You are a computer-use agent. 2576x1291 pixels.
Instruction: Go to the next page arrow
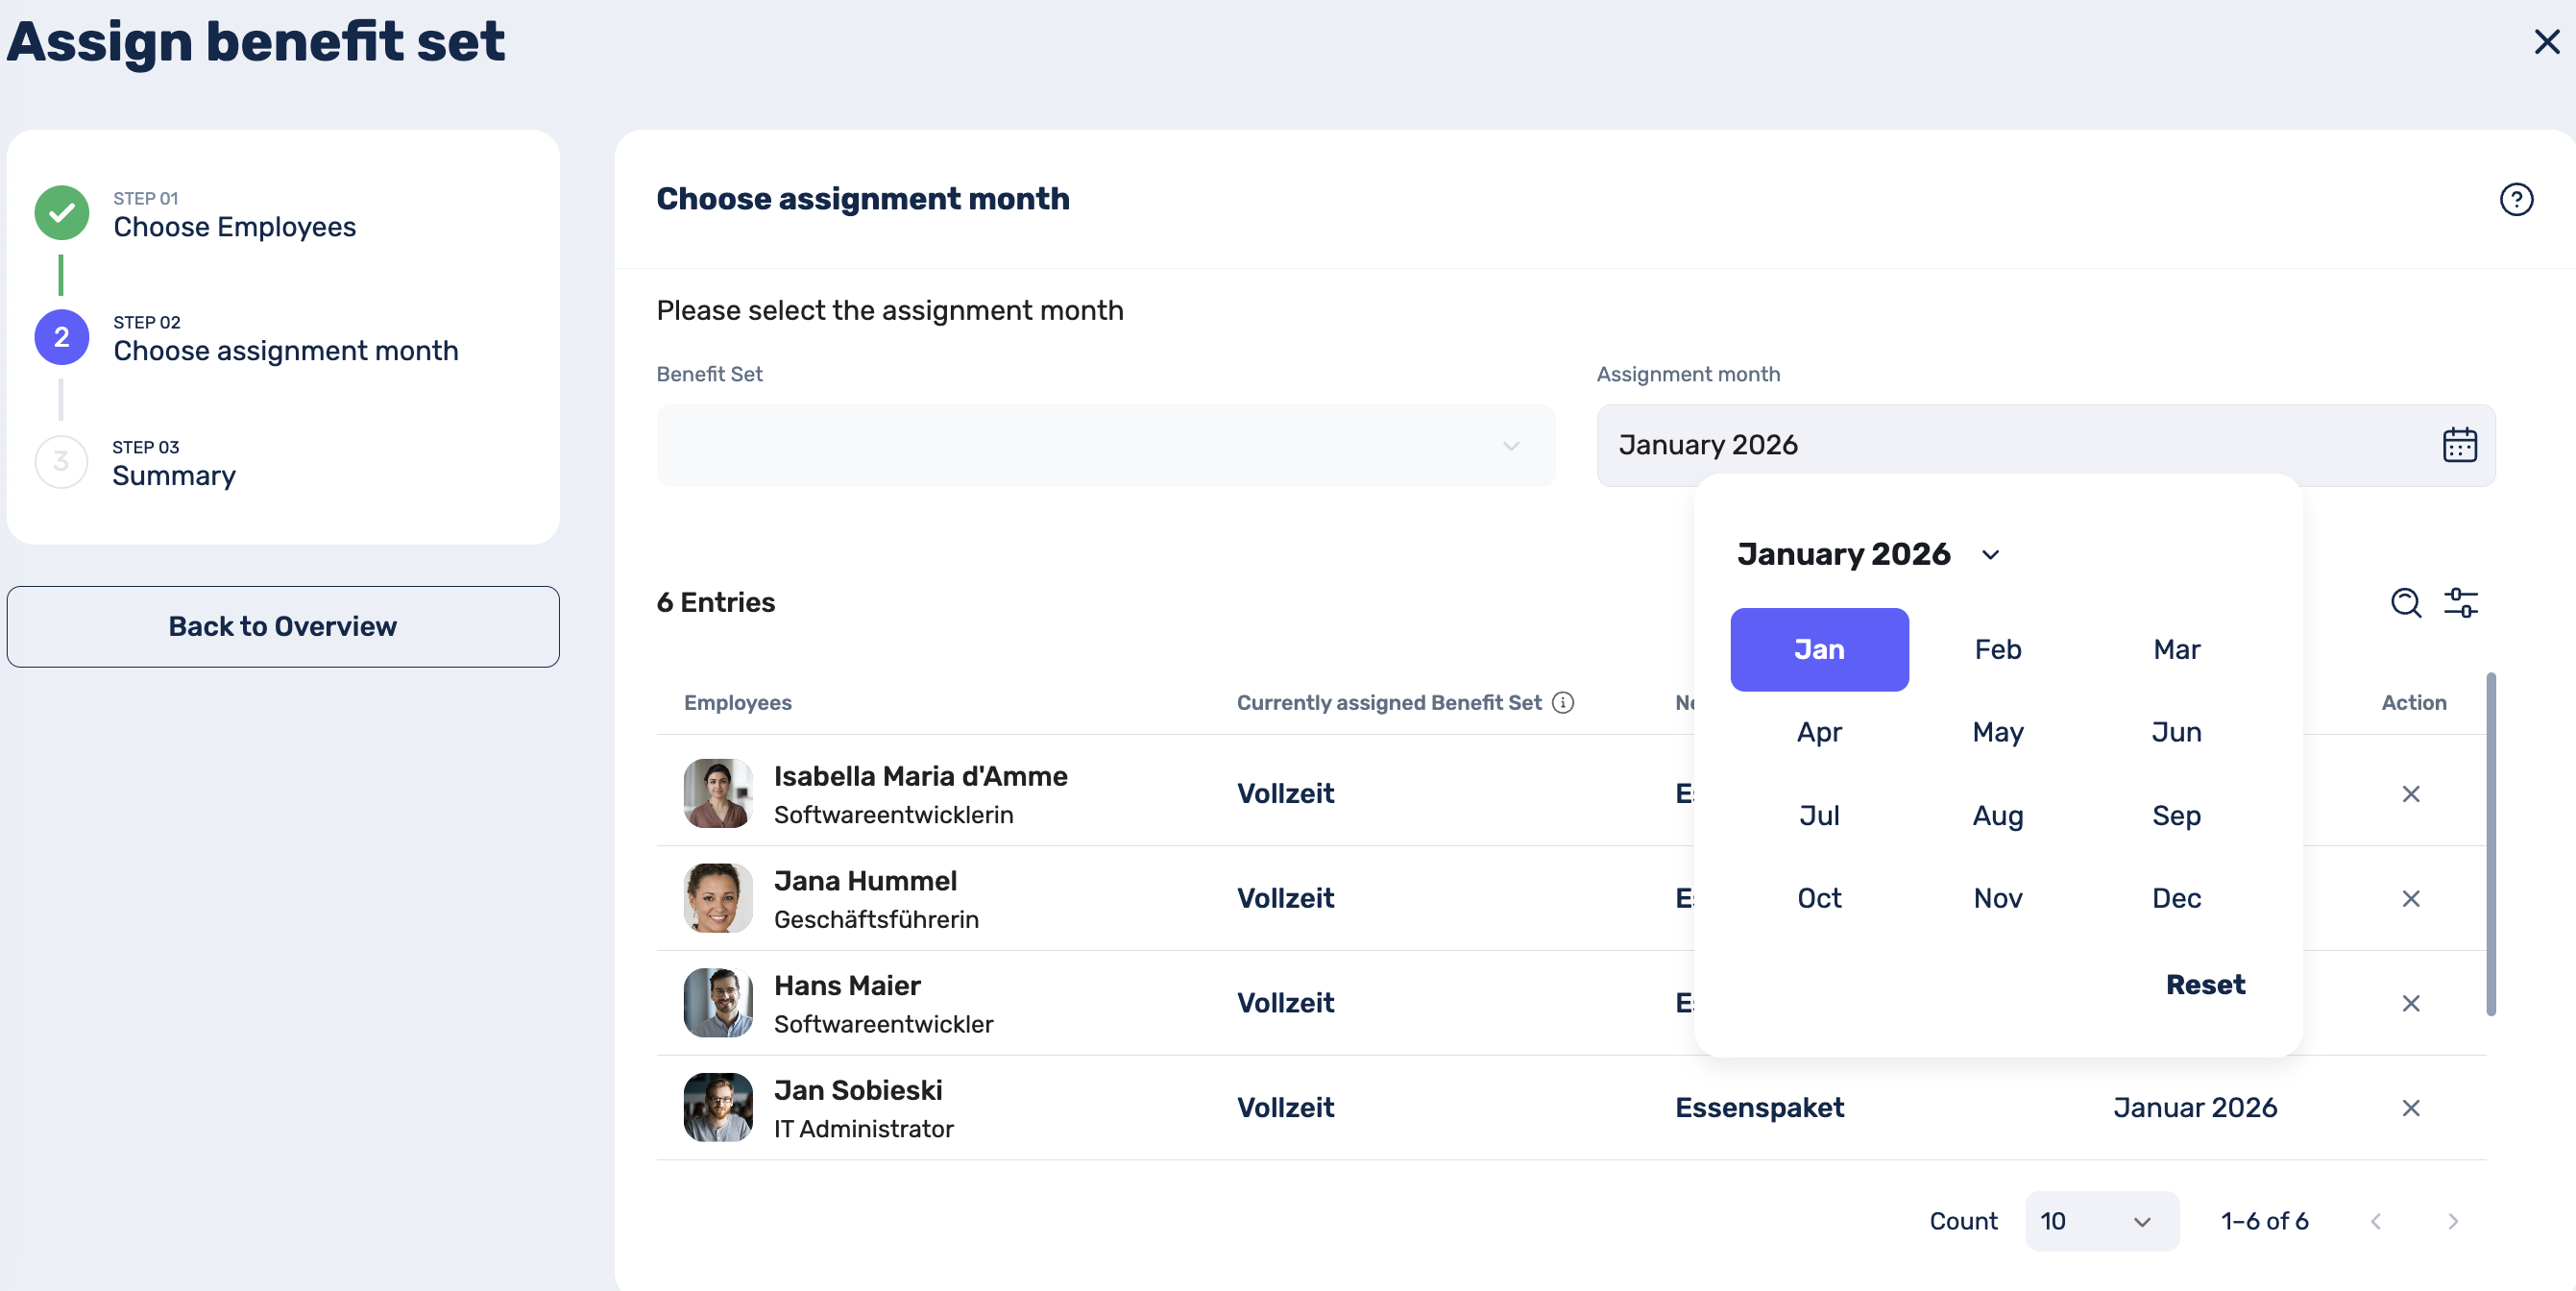click(2452, 1221)
